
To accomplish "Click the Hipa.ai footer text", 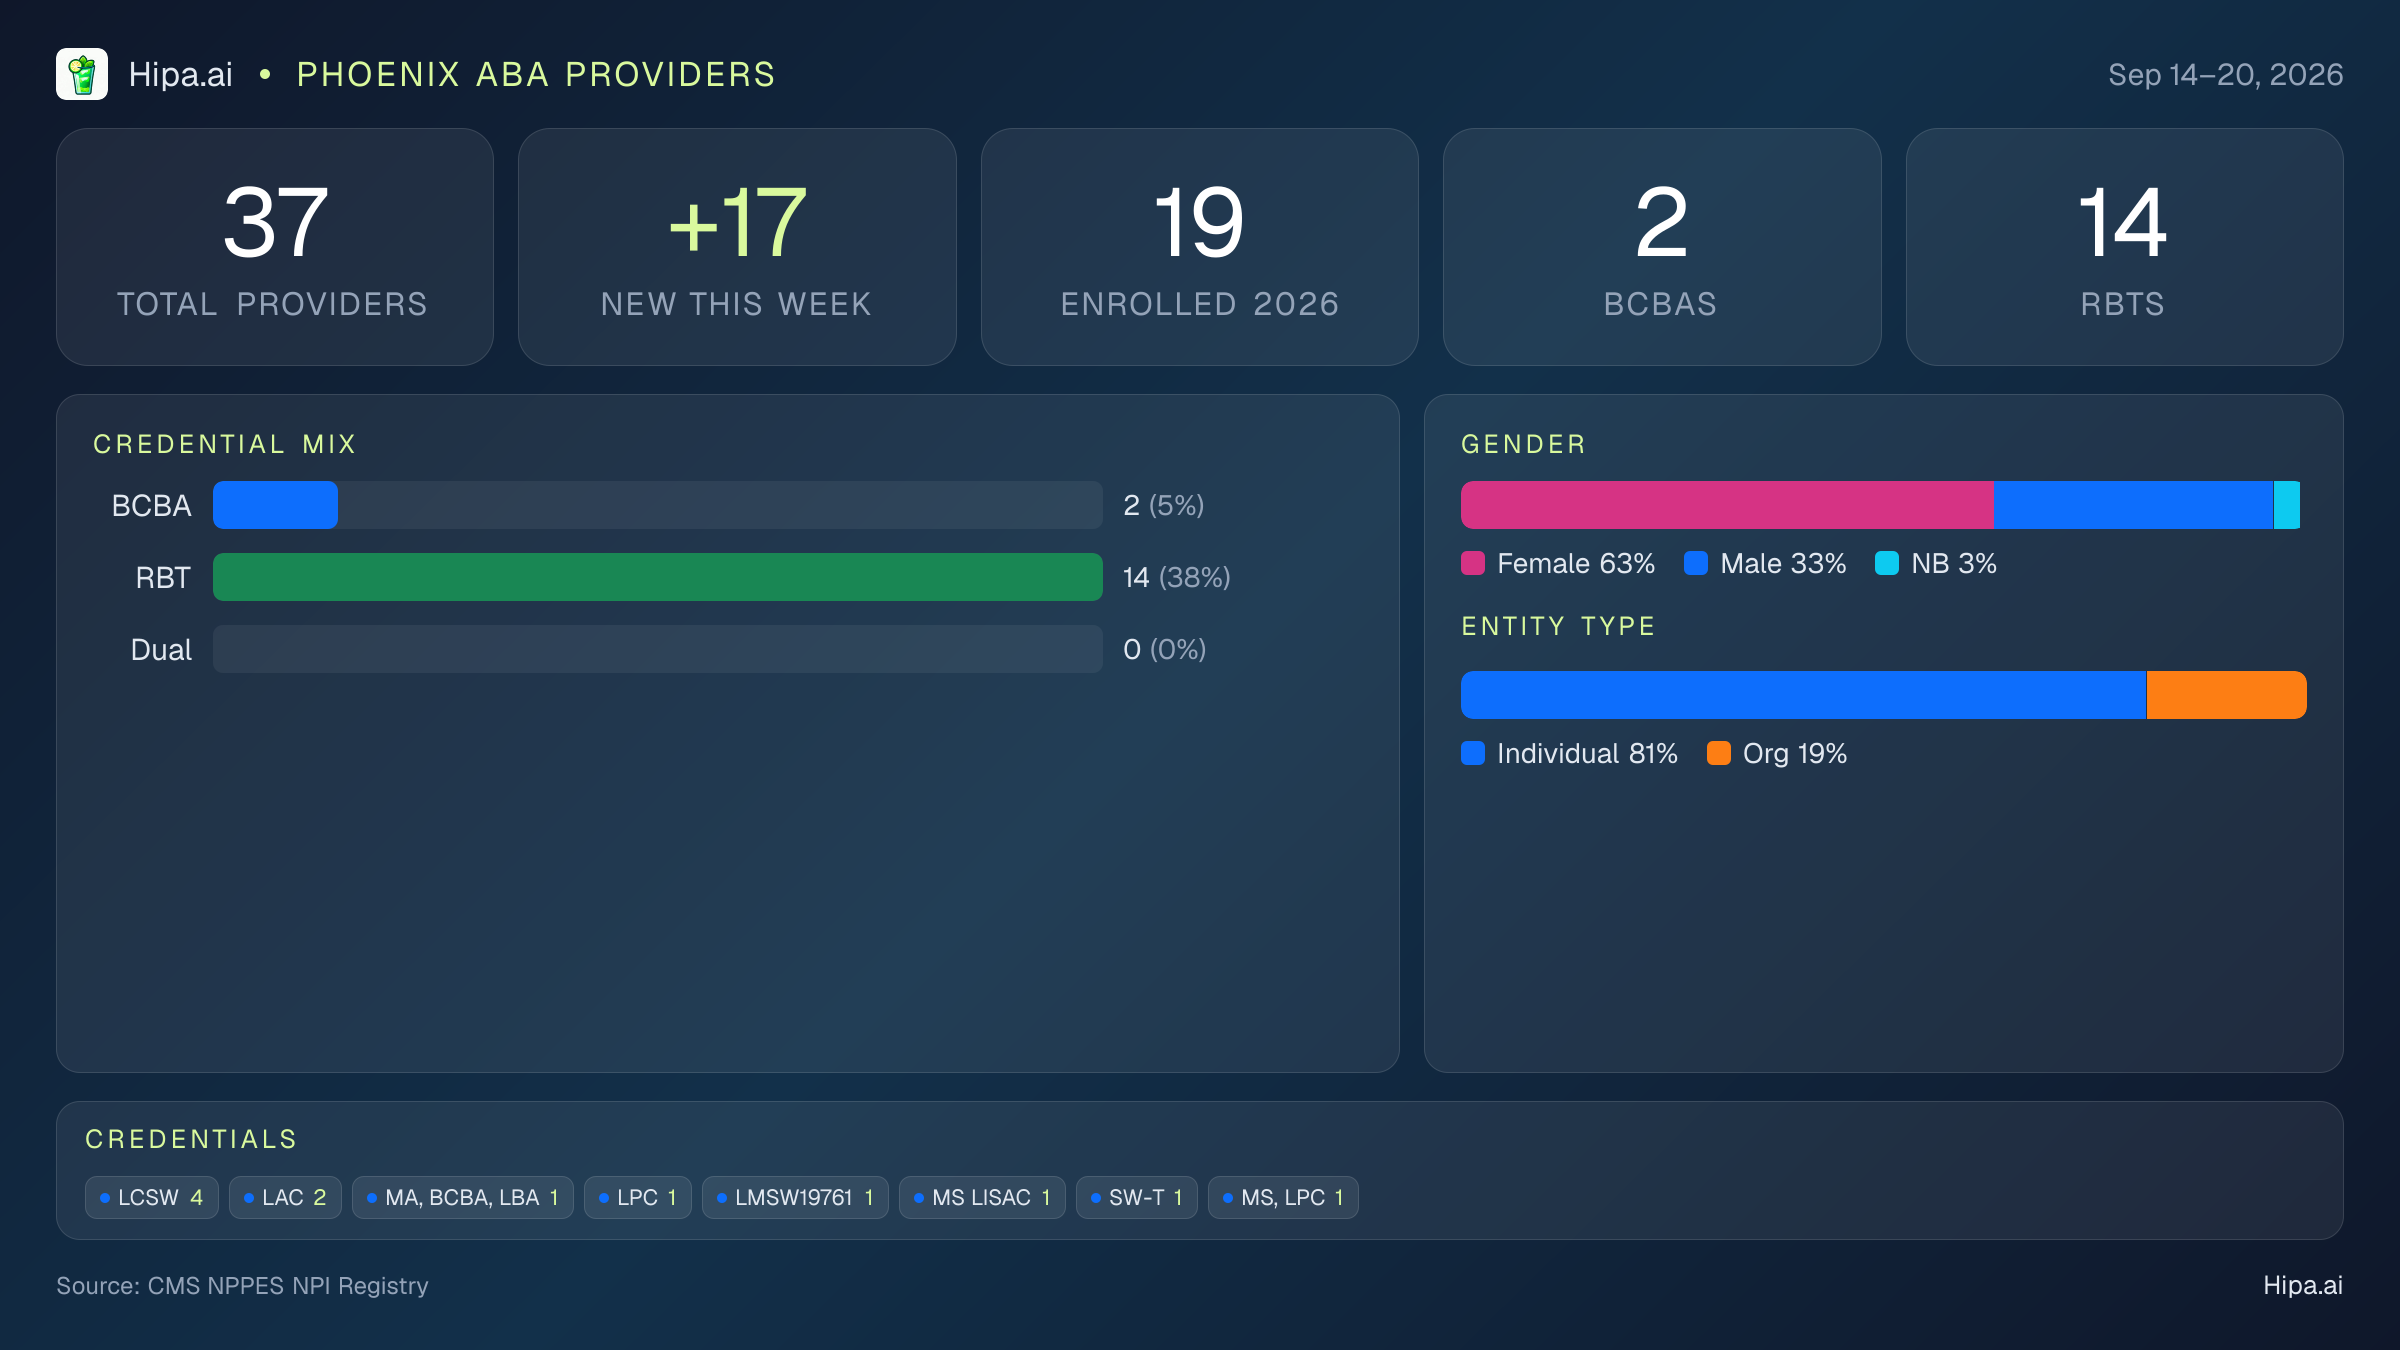I will point(2303,1285).
